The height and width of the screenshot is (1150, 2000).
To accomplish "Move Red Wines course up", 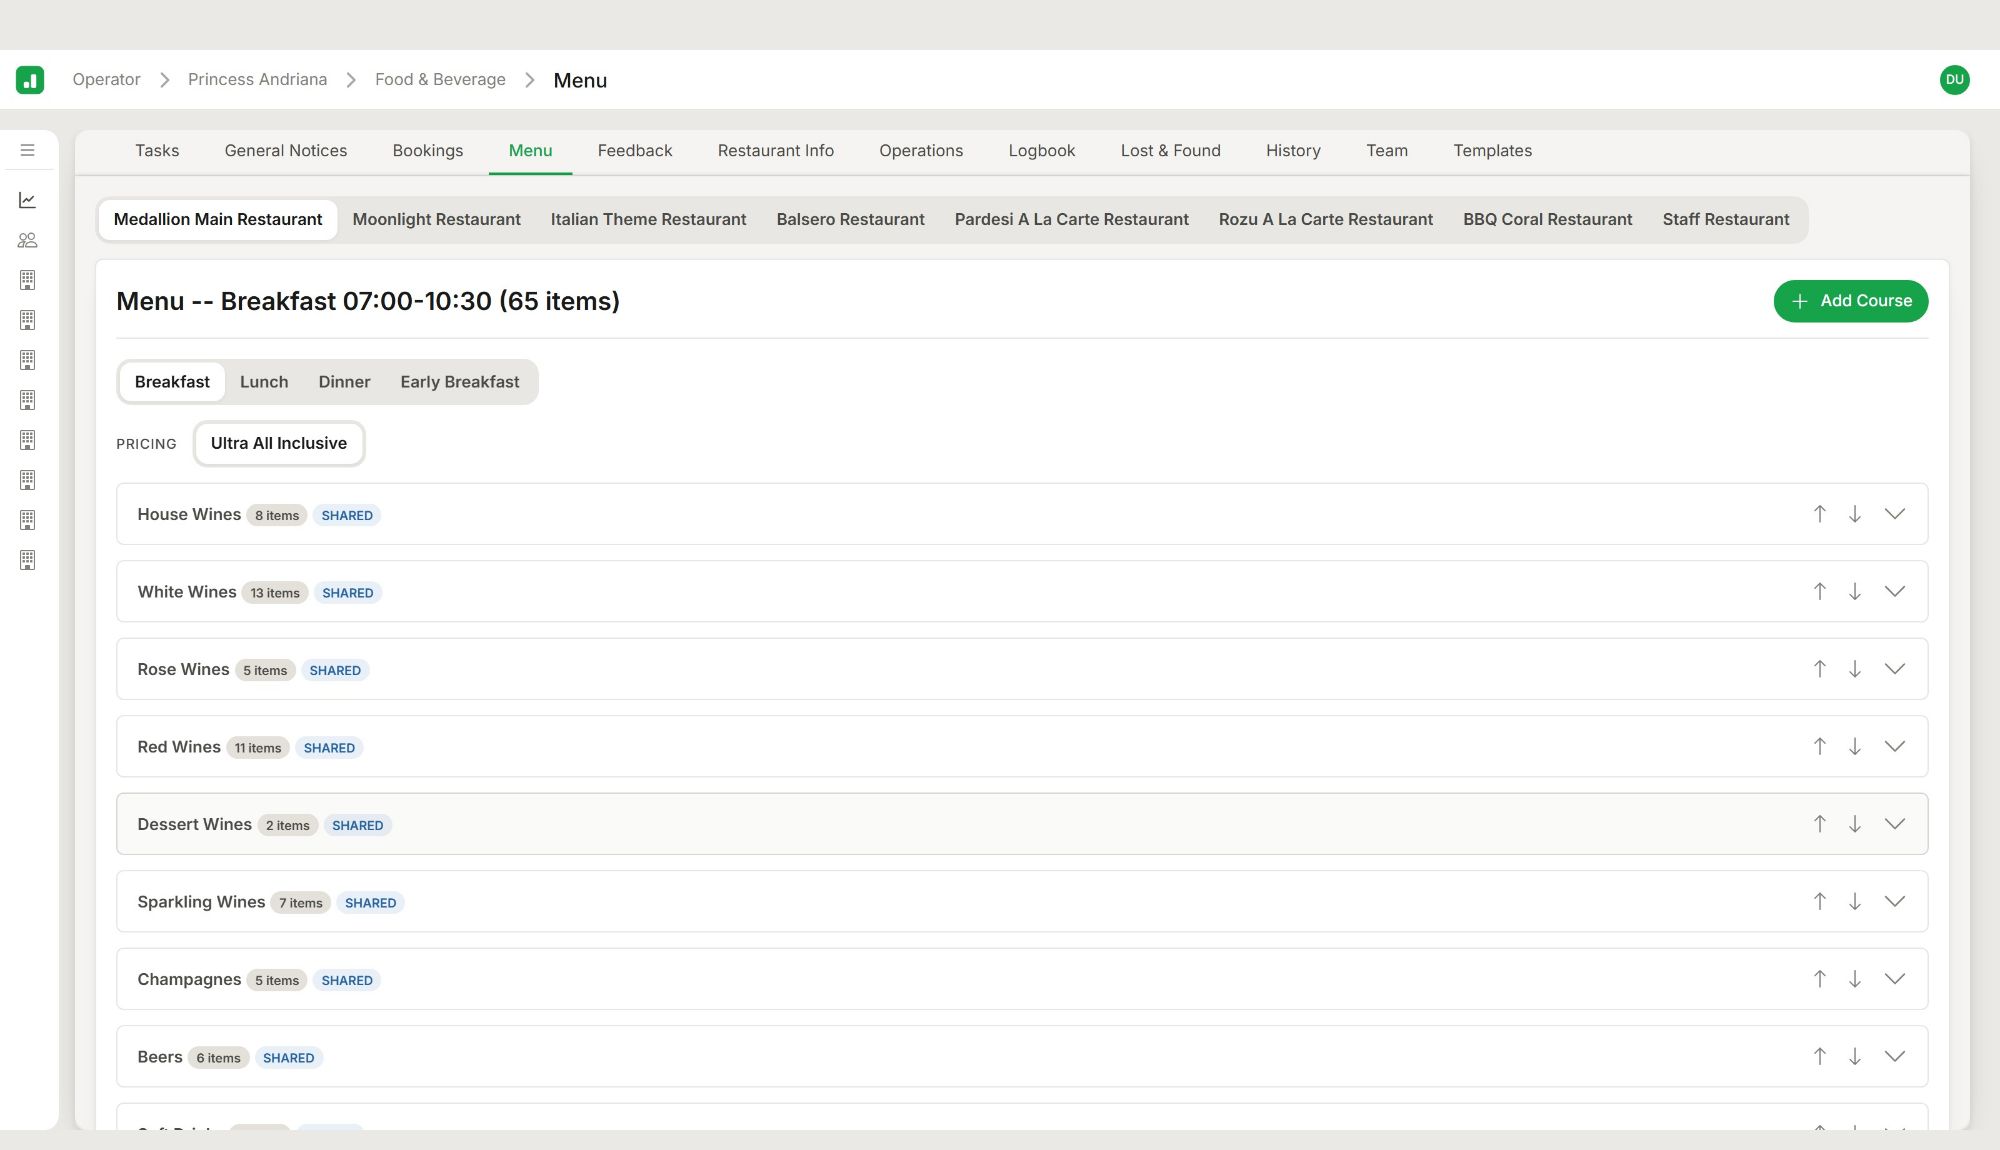I will click(x=1820, y=746).
